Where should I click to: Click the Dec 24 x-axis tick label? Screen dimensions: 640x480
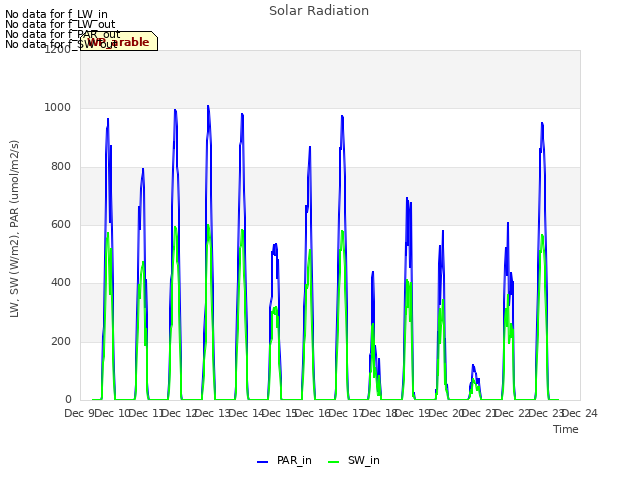coord(580,413)
